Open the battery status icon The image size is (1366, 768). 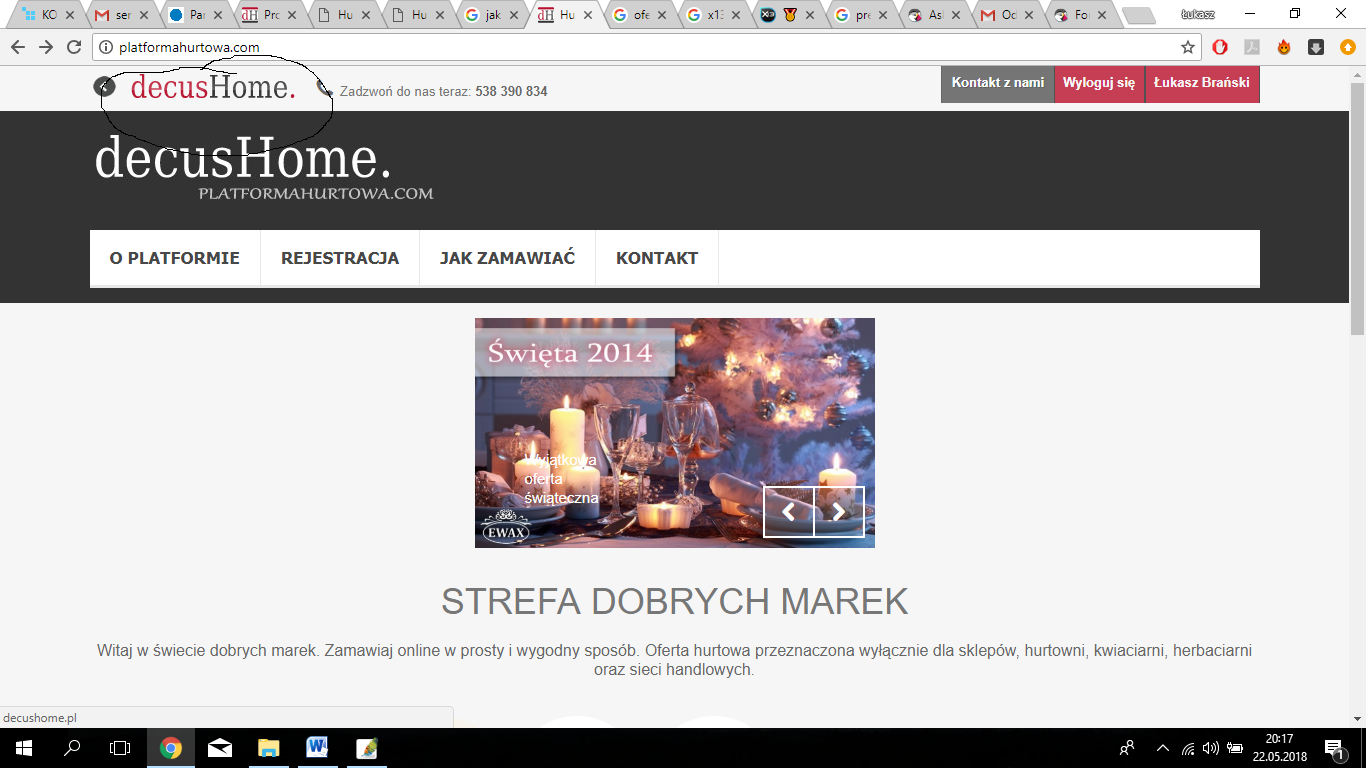[x=1235, y=748]
